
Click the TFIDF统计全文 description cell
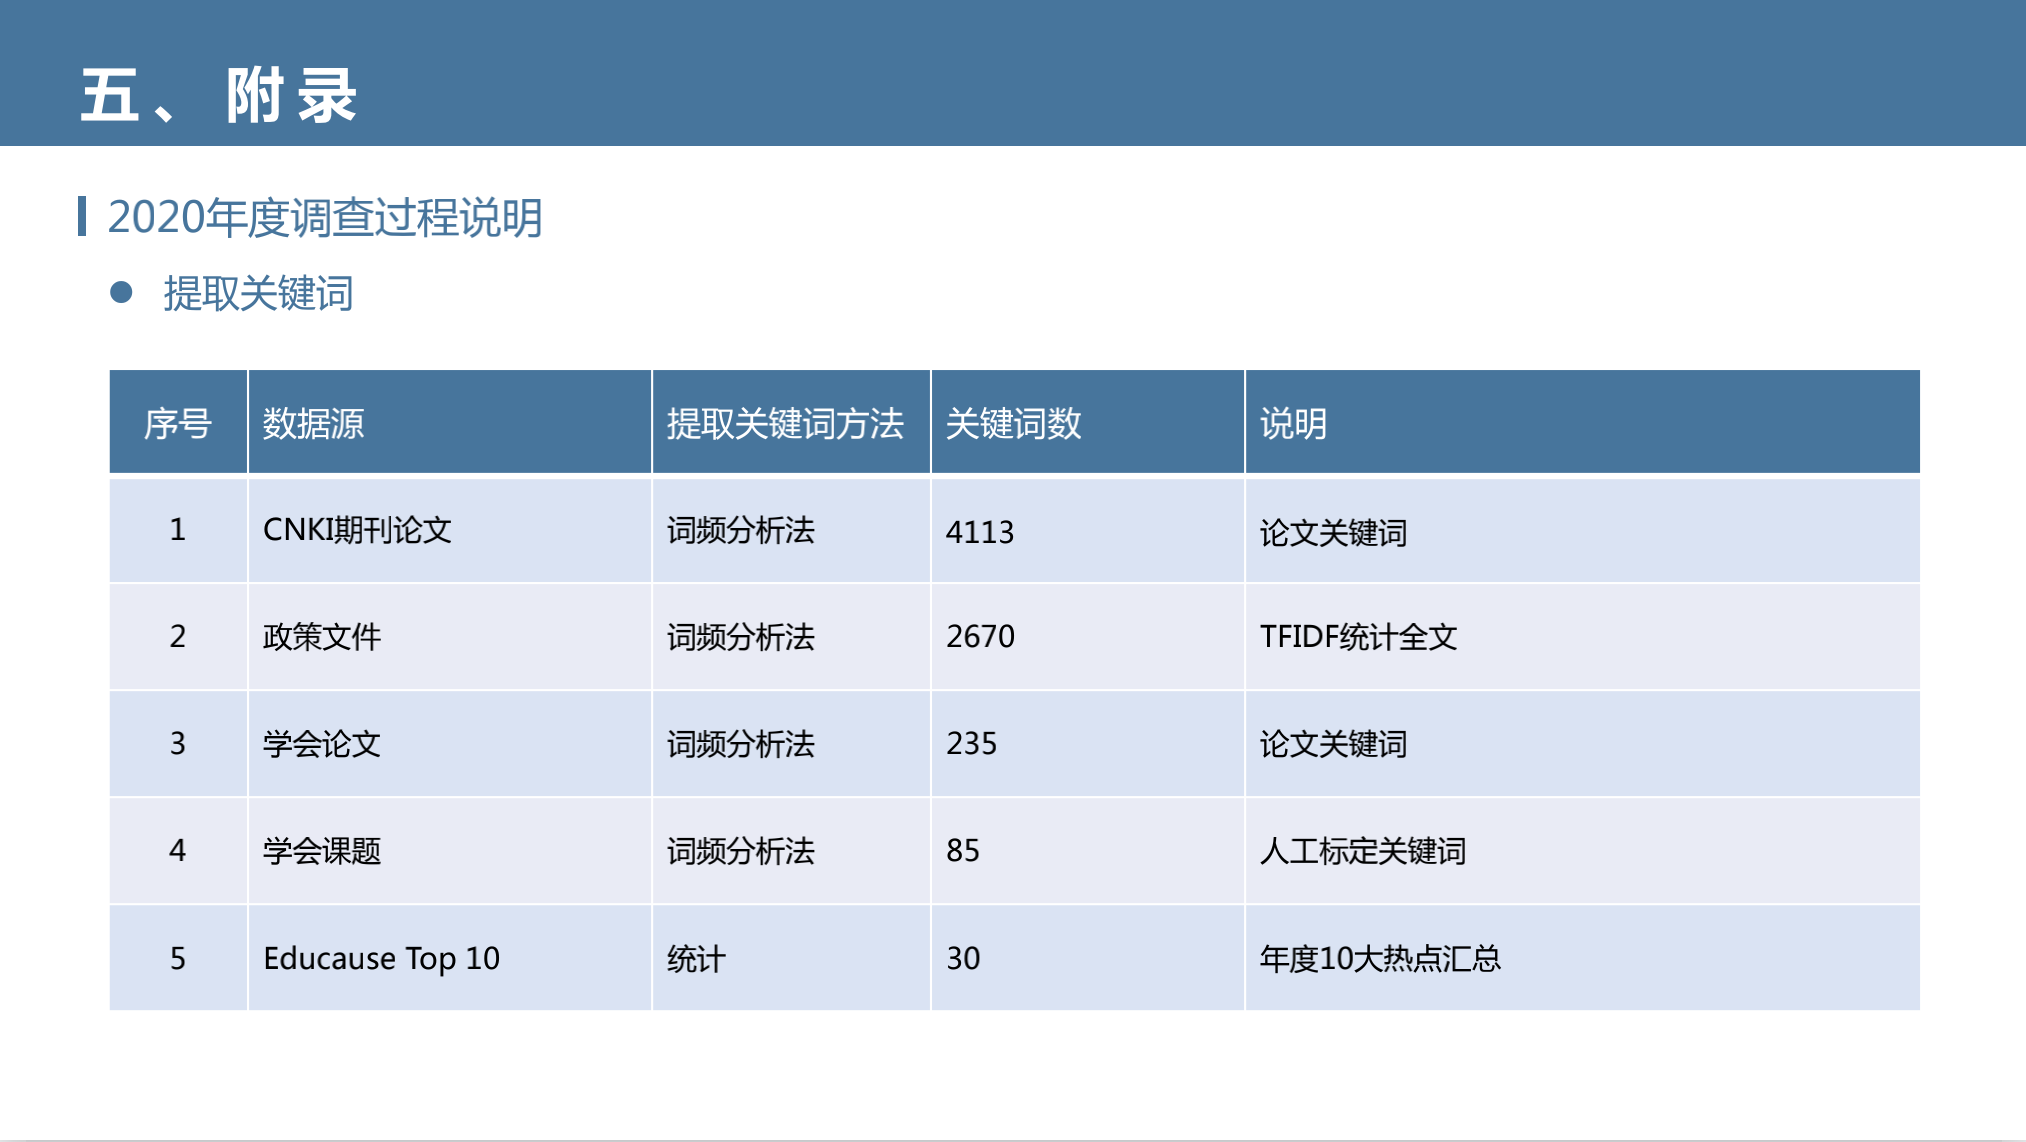tap(1358, 637)
